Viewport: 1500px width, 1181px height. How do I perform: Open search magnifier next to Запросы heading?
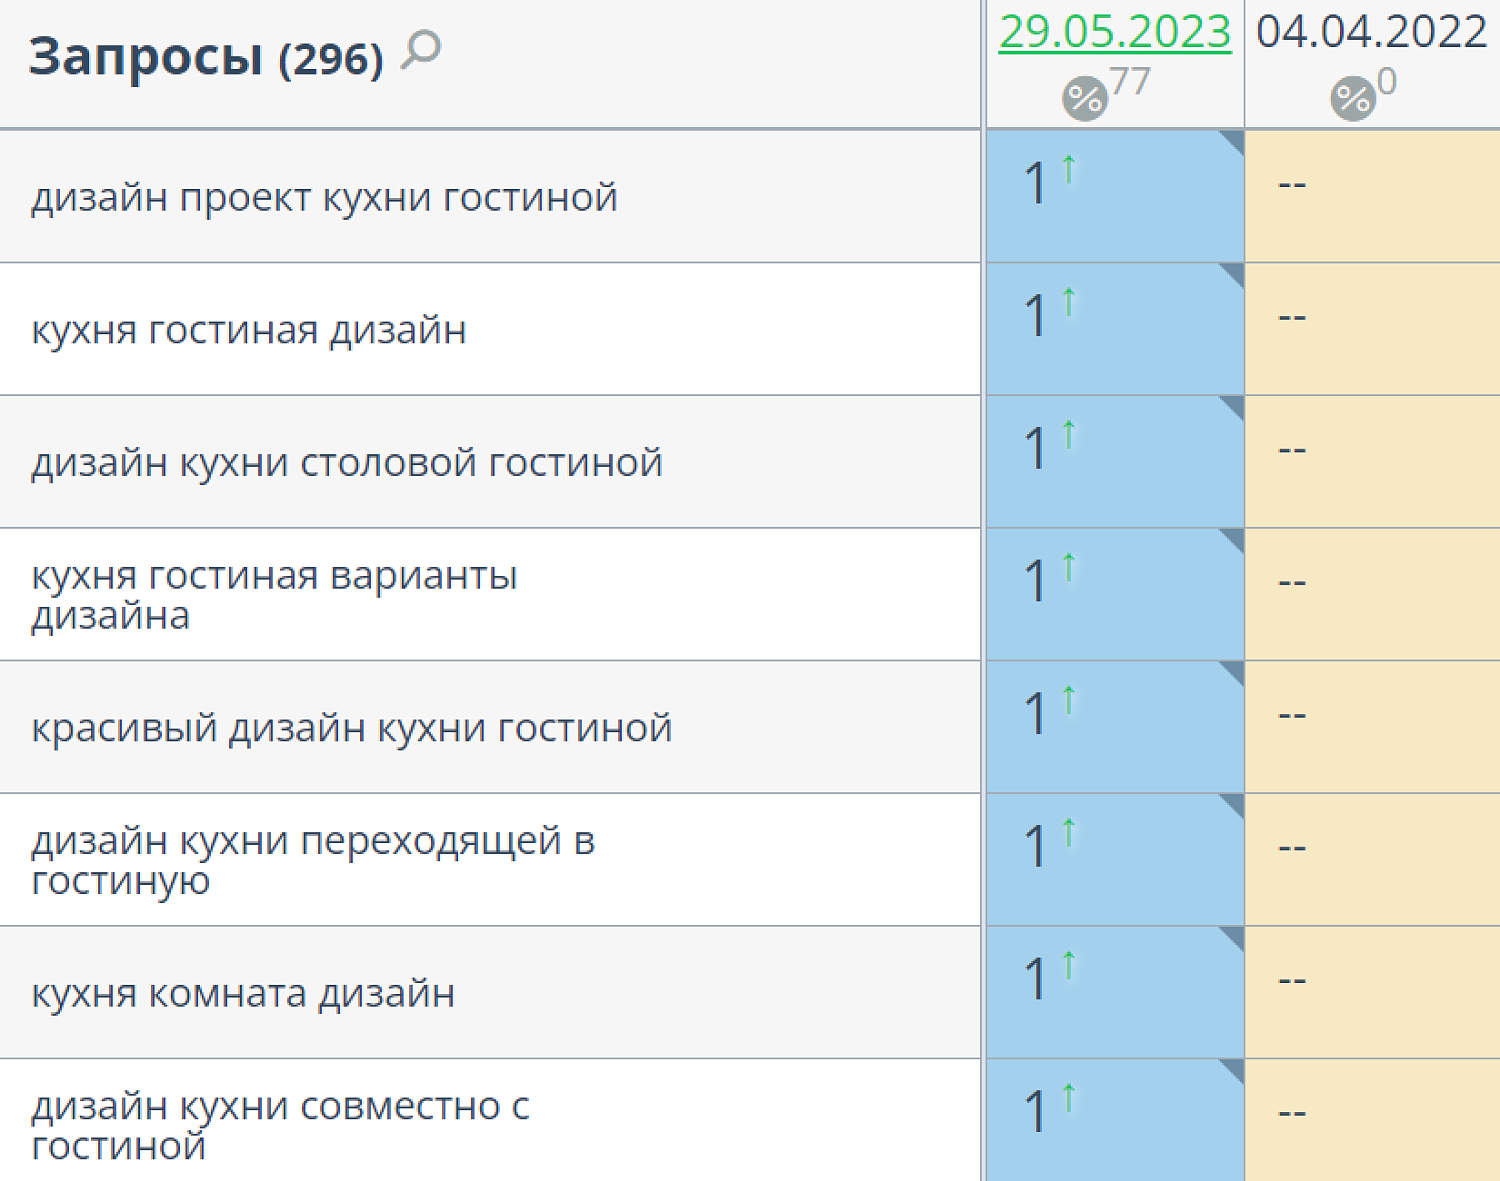coord(421,50)
